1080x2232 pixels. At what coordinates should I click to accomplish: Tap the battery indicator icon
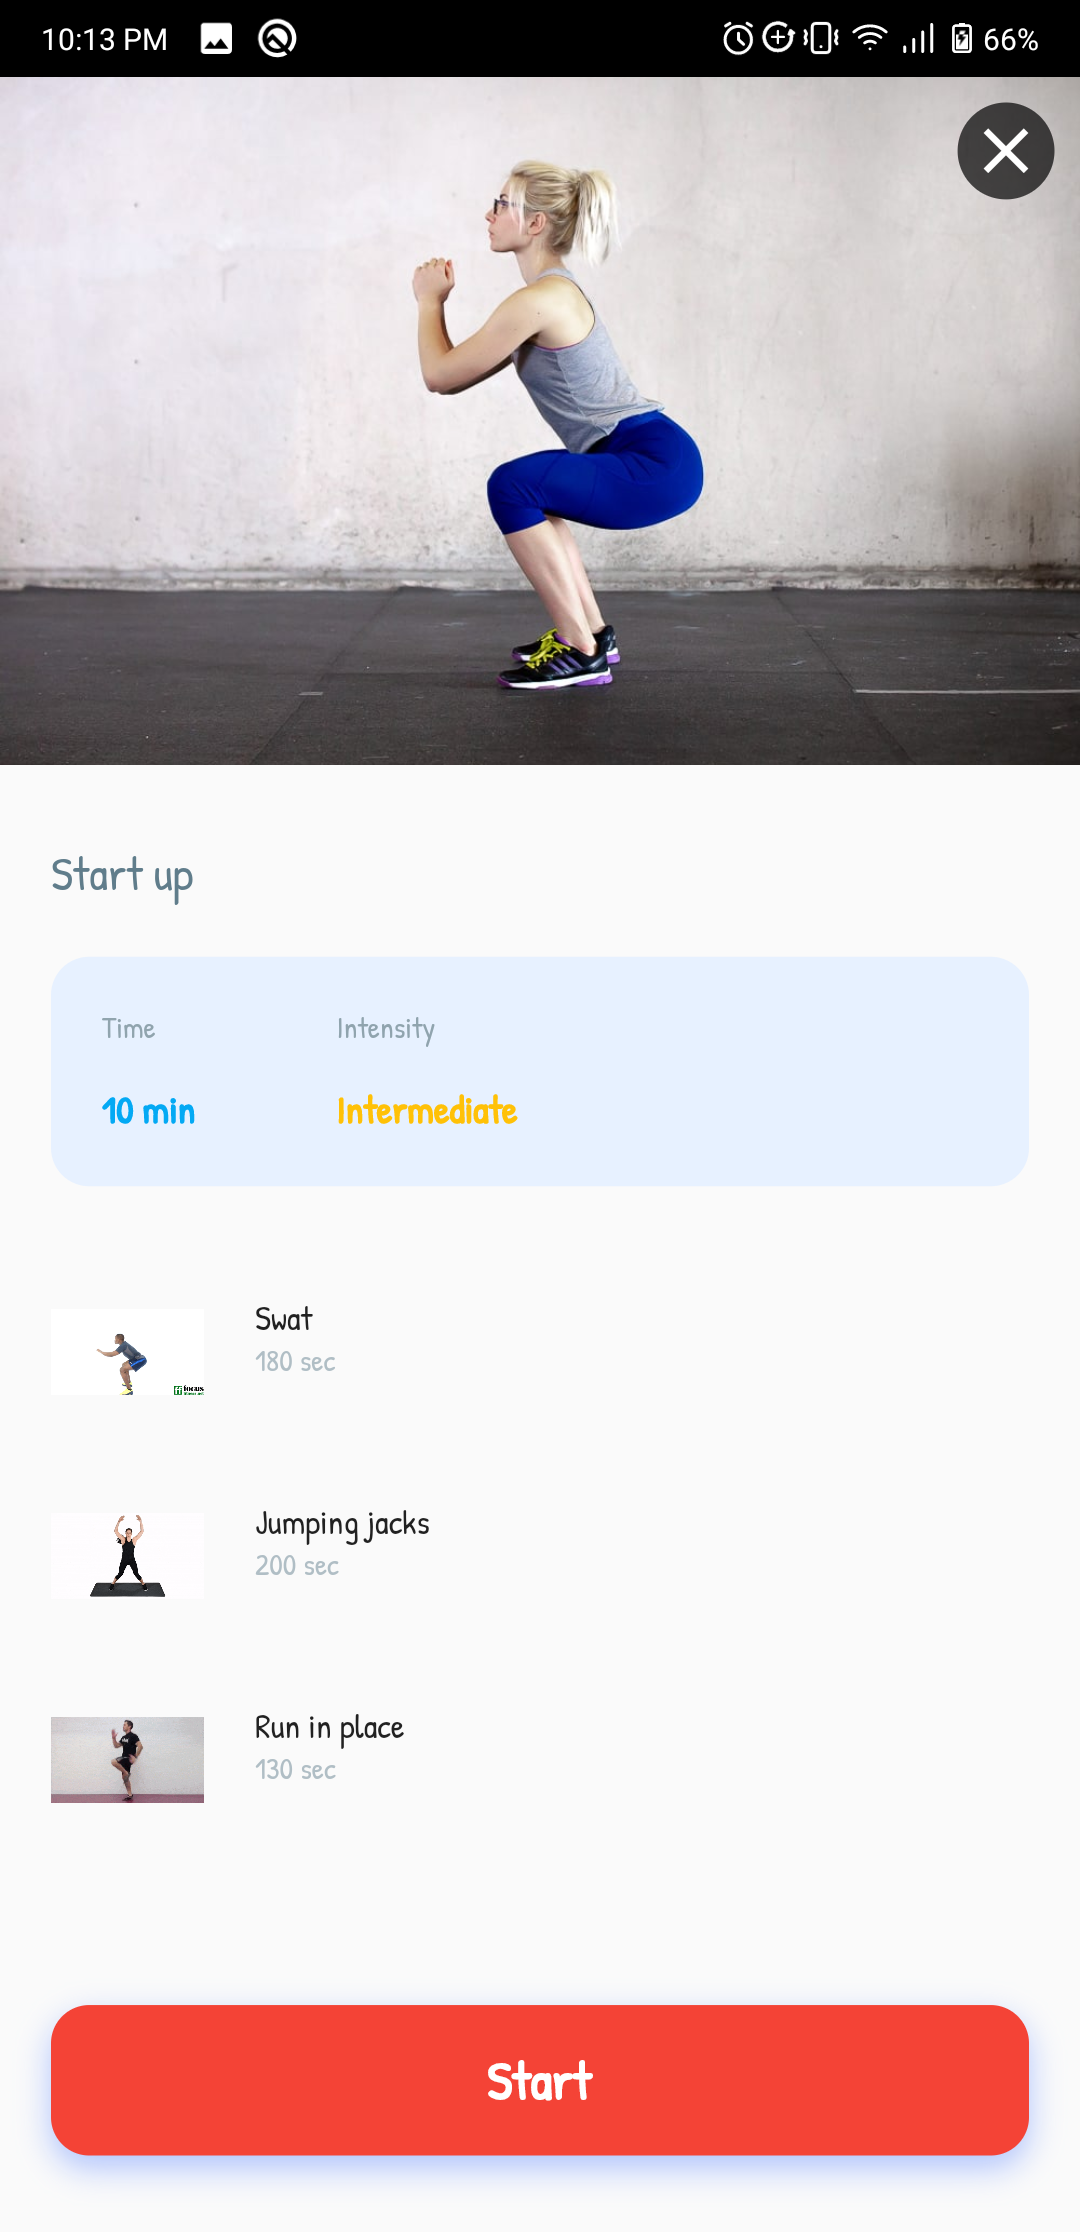(961, 39)
